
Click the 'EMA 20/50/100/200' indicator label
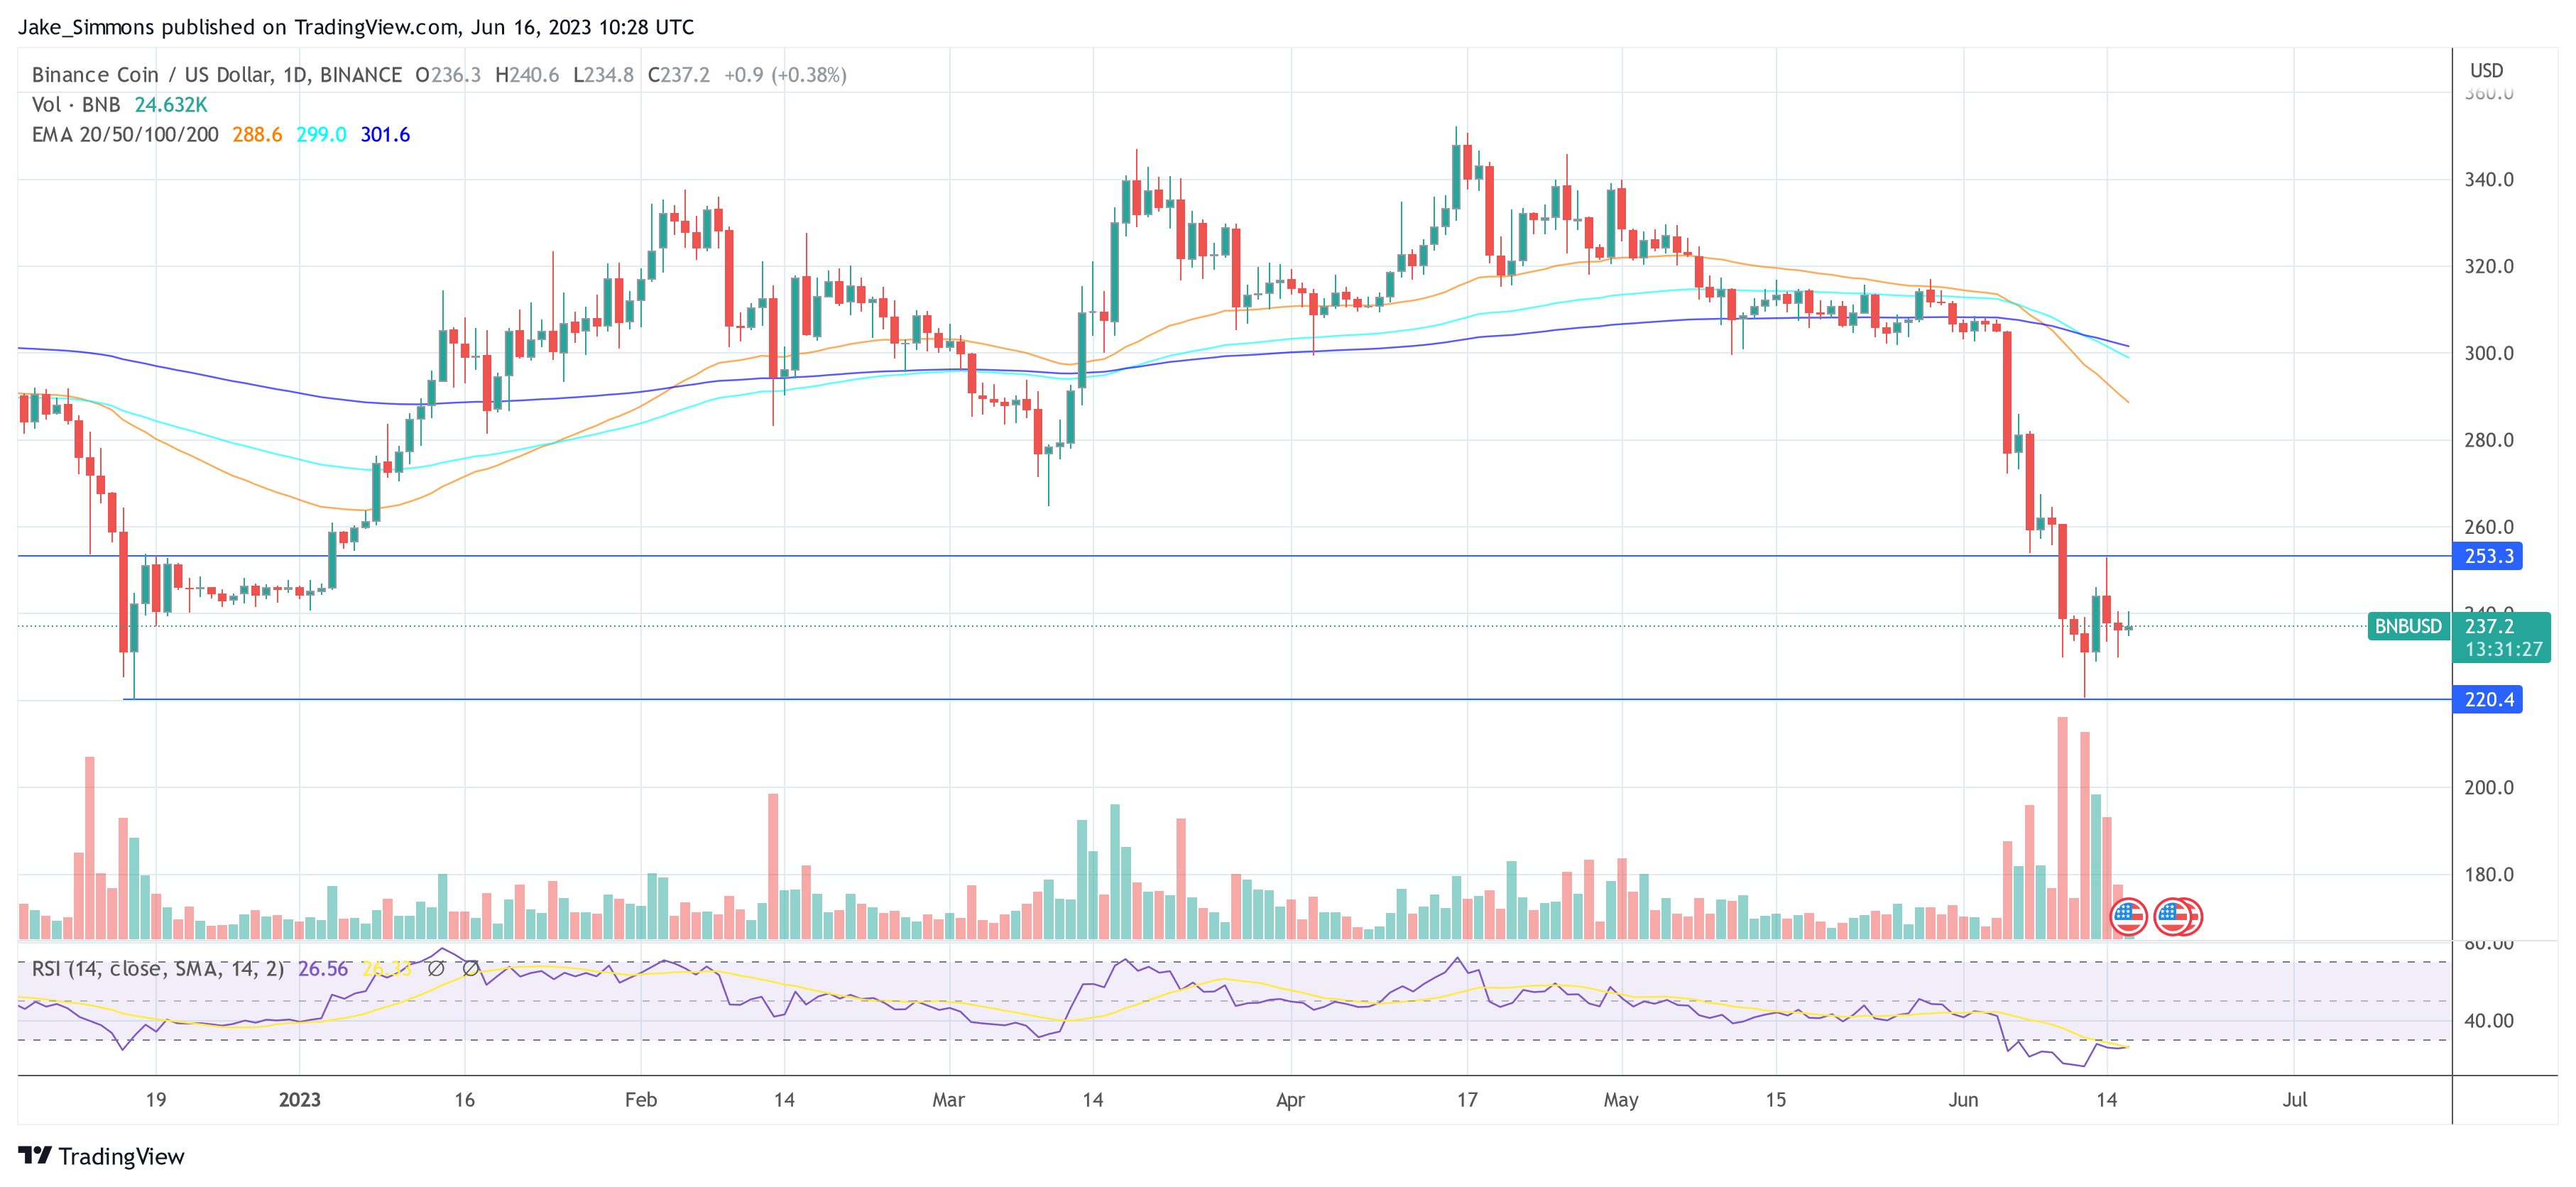click(125, 135)
